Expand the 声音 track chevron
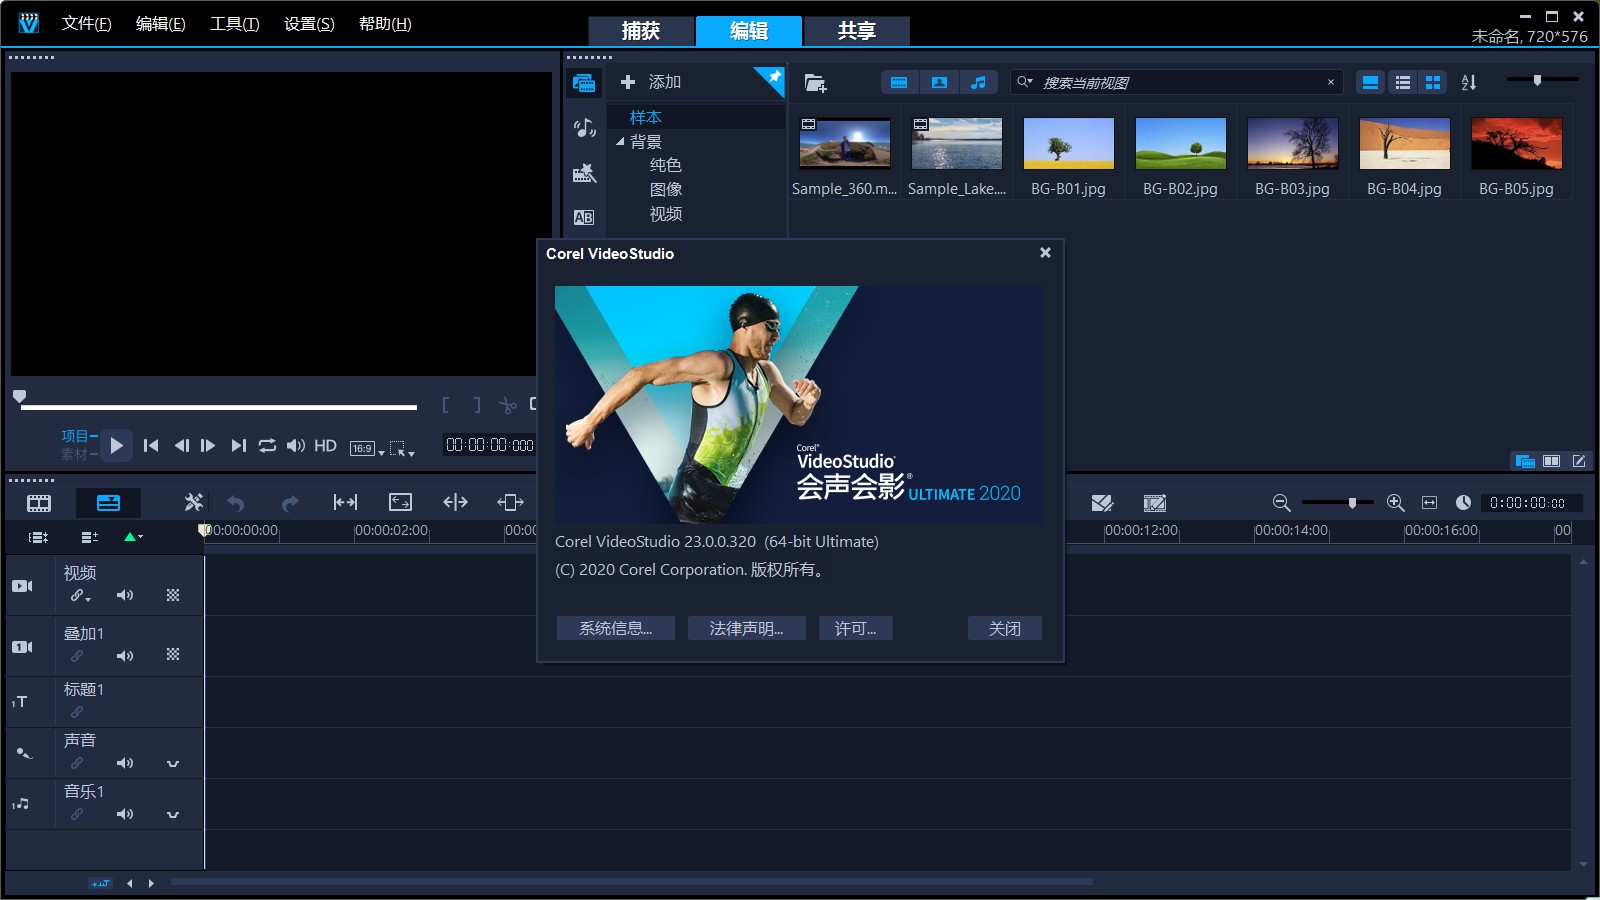Image resolution: width=1600 pixels, height=900 pixels. click(173, 764)
